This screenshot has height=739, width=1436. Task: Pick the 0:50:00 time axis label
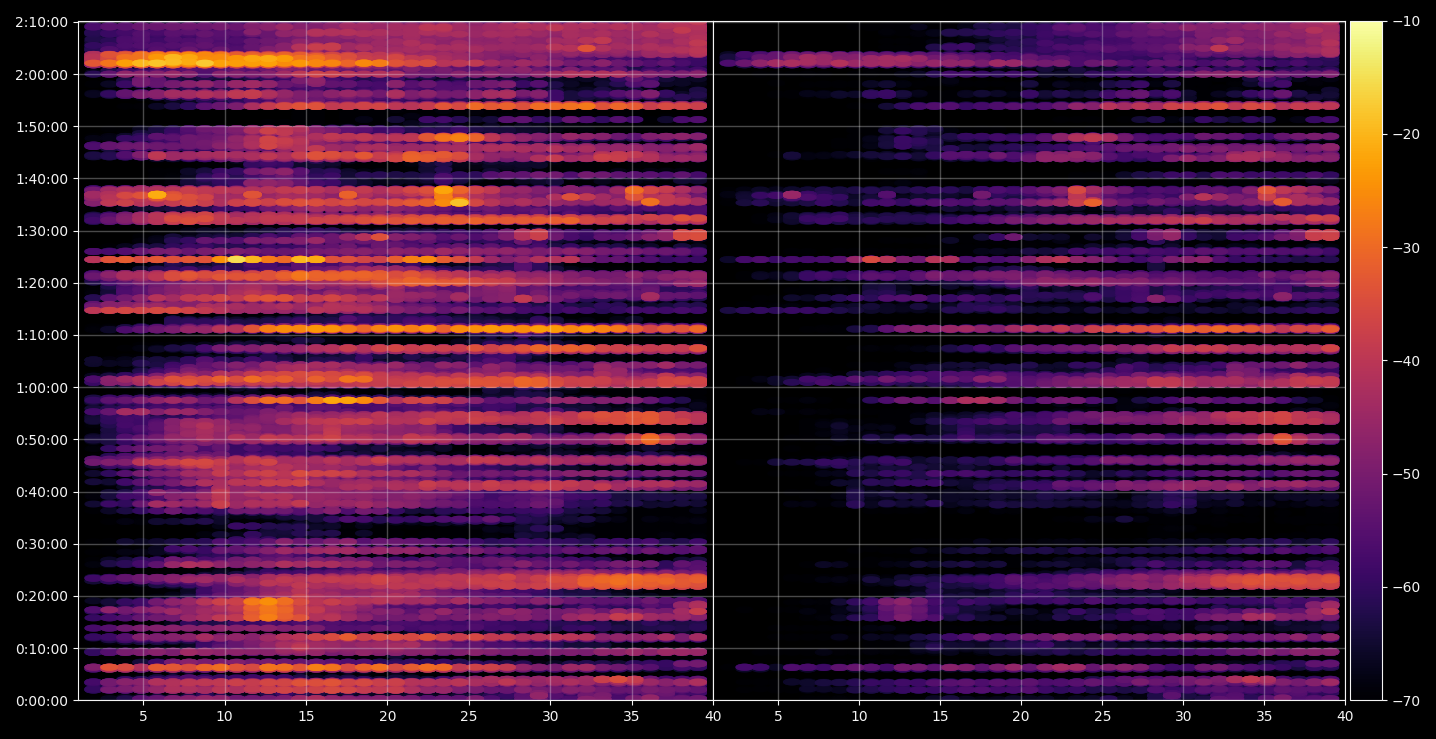point(42,440)
